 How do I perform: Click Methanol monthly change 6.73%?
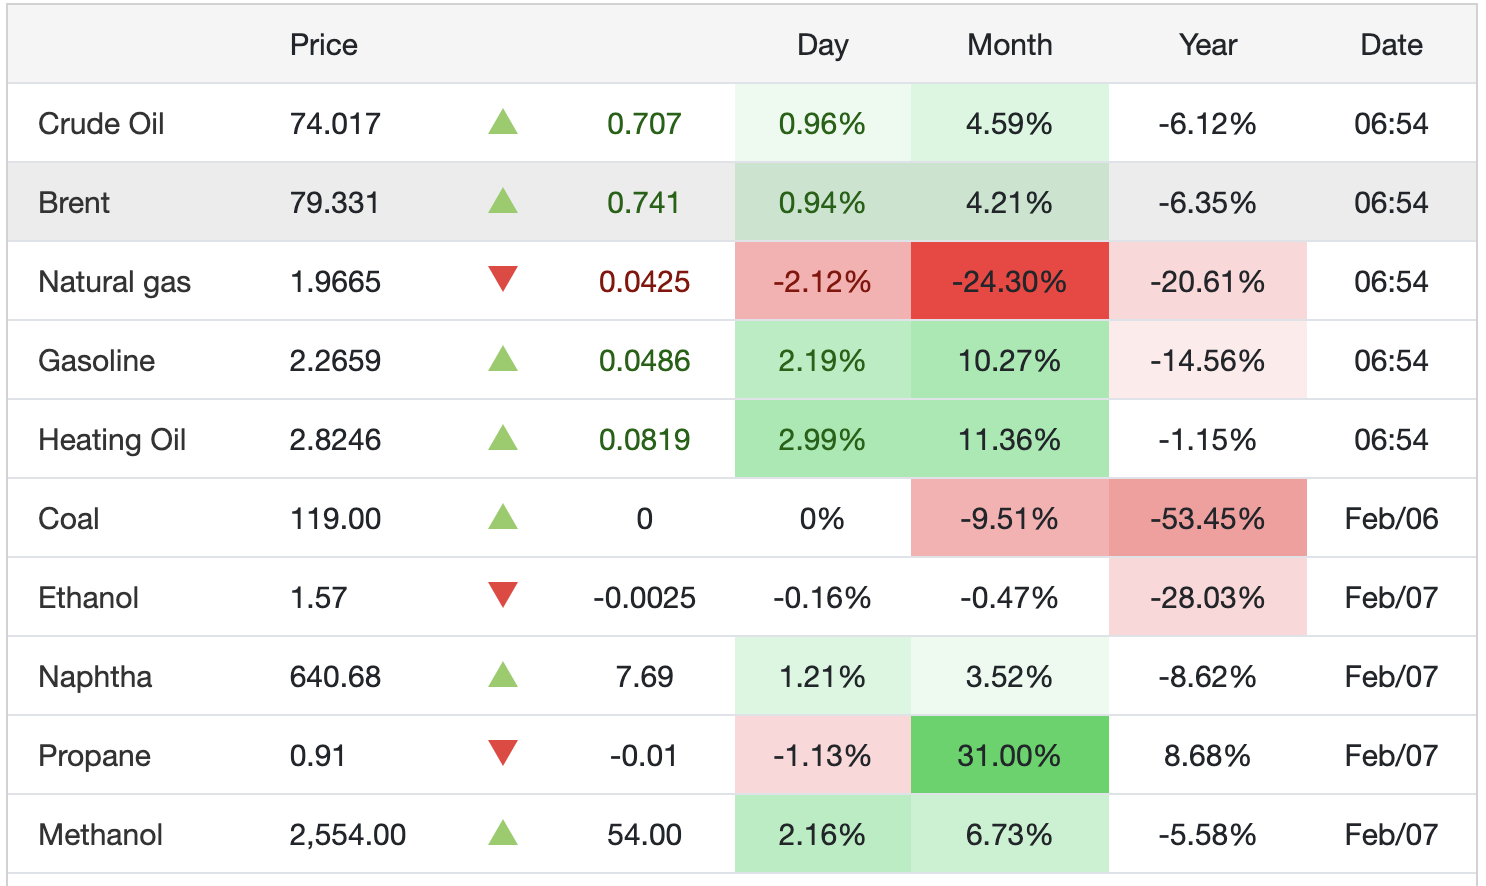[x=1009, y=835]
